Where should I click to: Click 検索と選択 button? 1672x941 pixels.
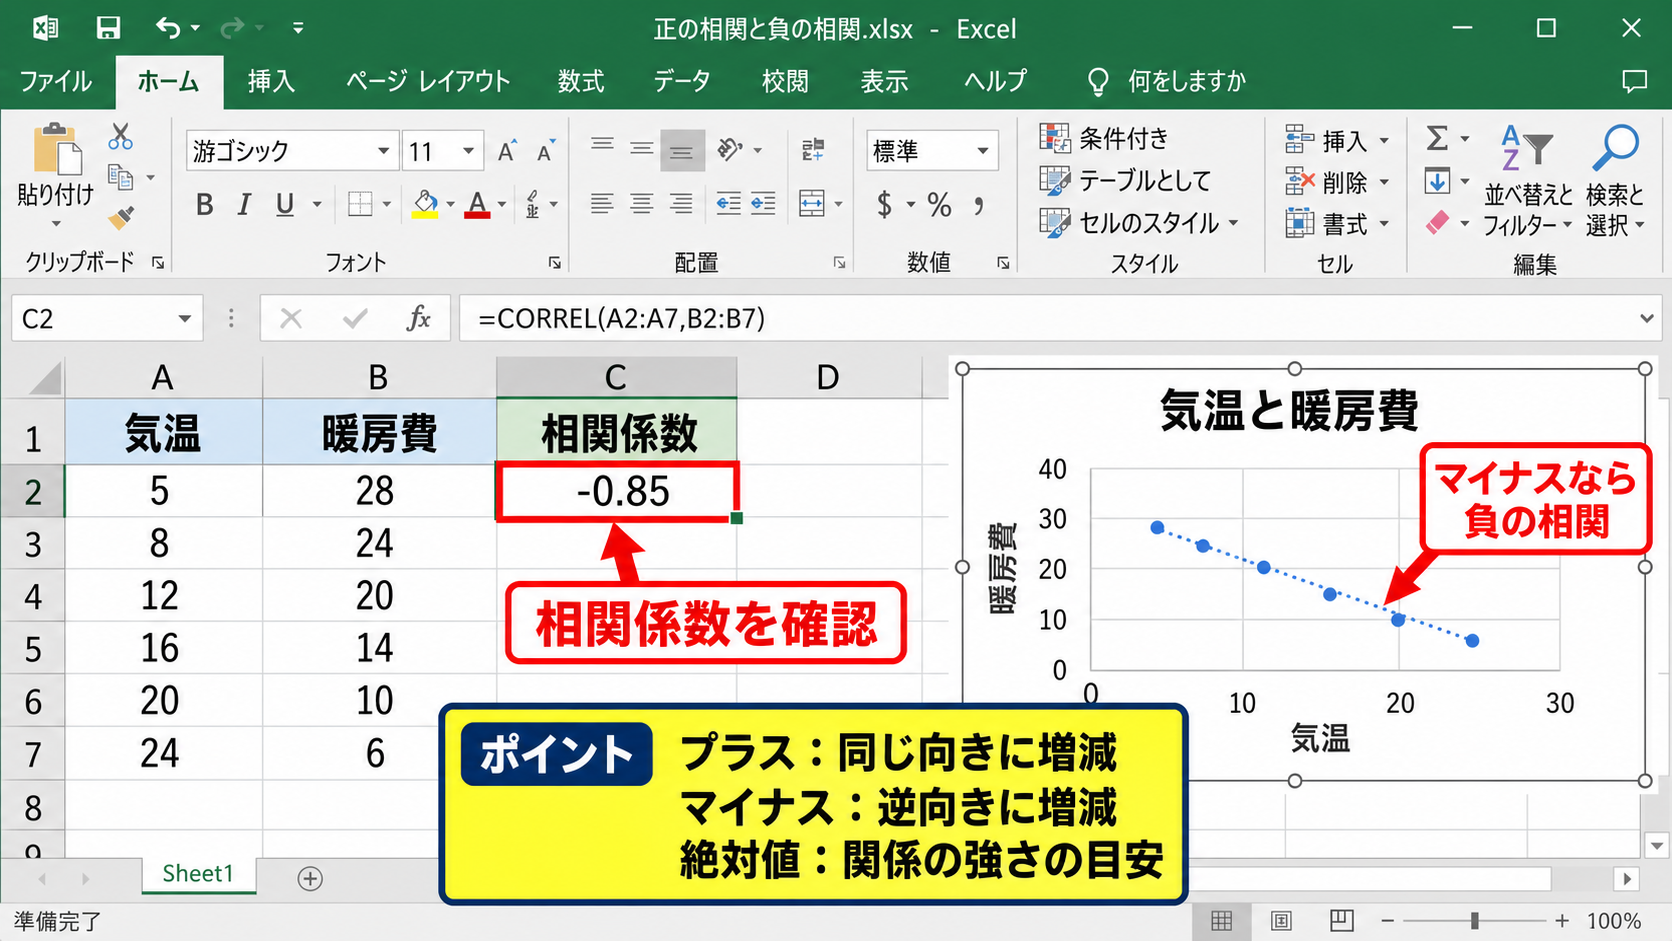point(1615,182)
